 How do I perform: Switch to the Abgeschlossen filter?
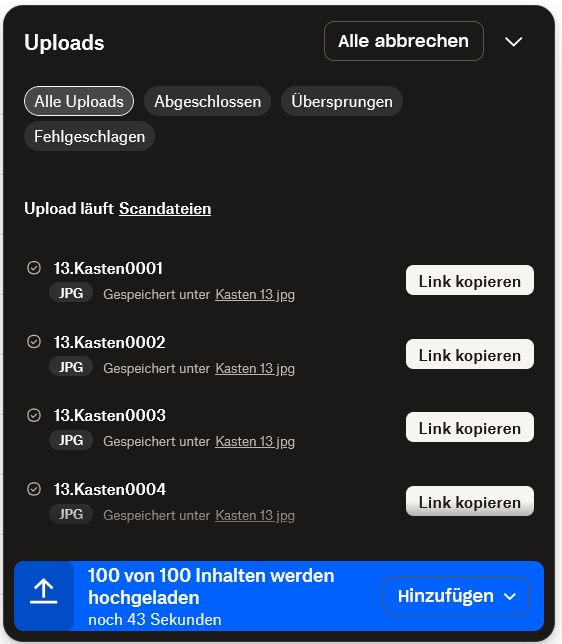pyautogui.click(x=207, y=101)
